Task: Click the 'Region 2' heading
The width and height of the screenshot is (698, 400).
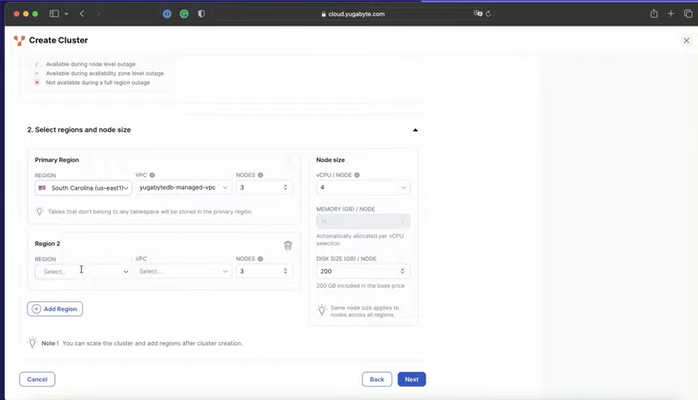Action: tap(47, 244)
